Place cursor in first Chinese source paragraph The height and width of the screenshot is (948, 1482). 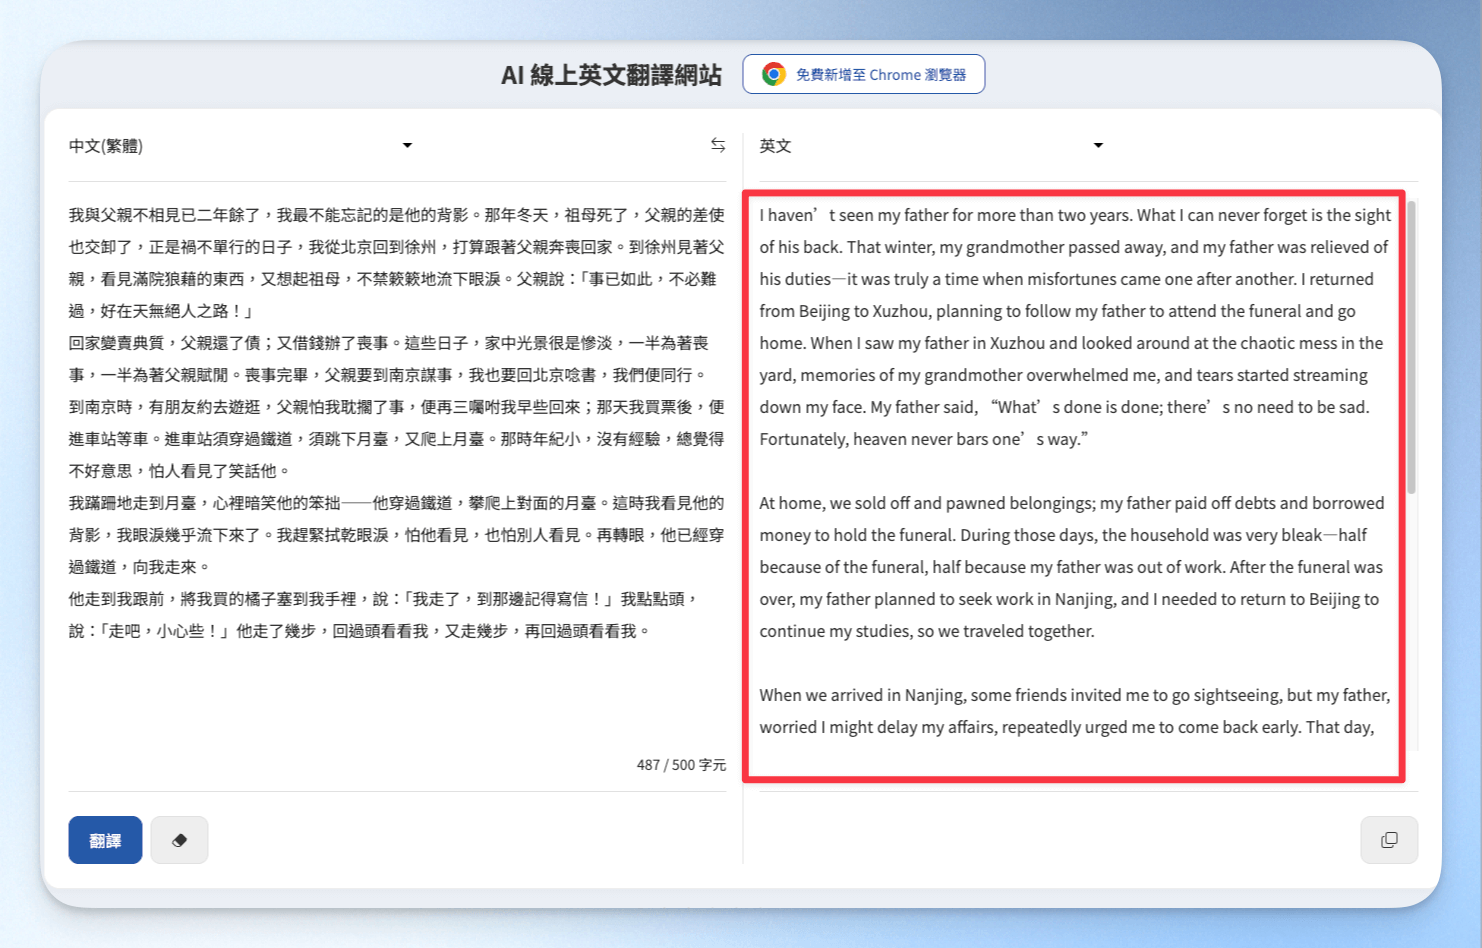click(x=396, y=262)
